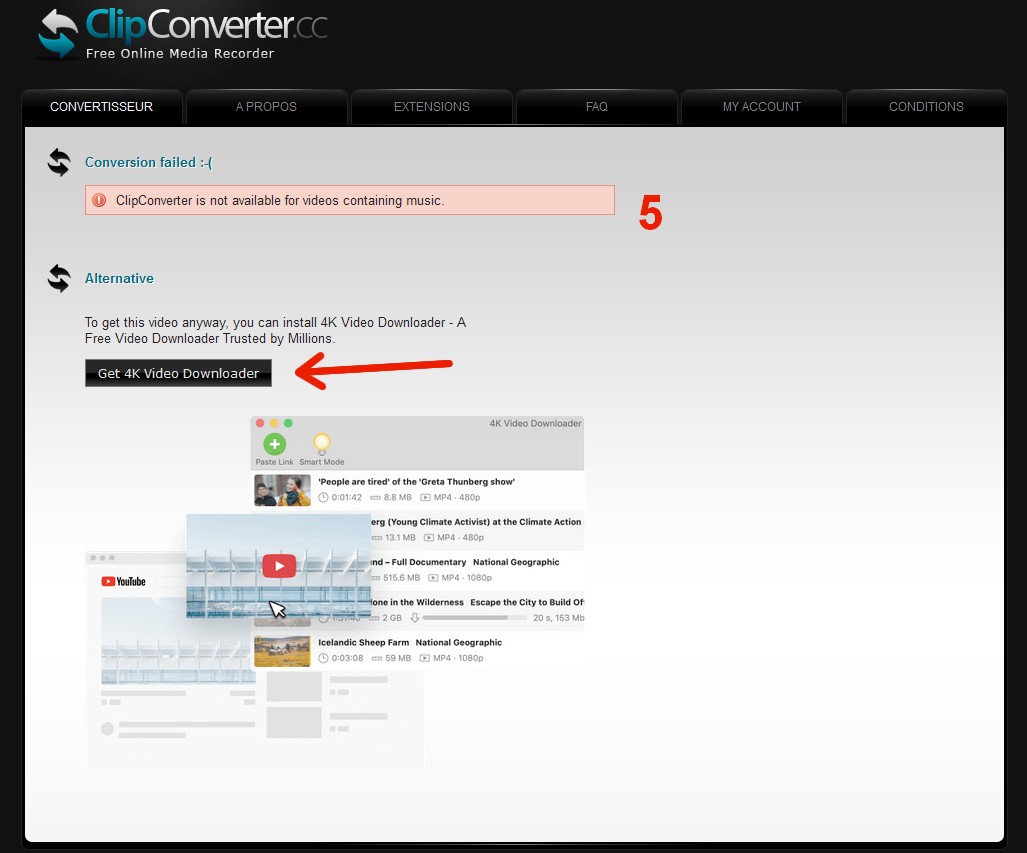
Task: Click the download arrow icon next to 2 GB
Action: coord(415,618)
